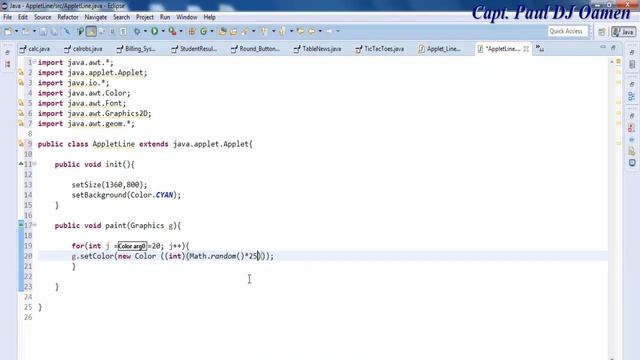Switch to the Applet_Line... tab

coord(439,49)
